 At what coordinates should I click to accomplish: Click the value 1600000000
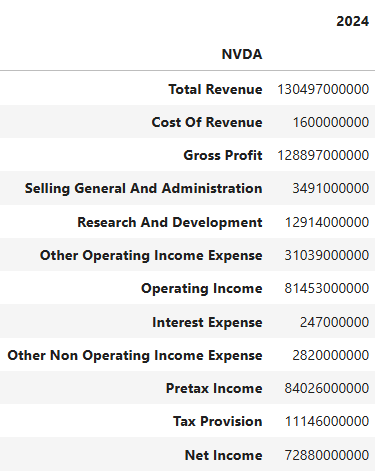pos(331,122)
